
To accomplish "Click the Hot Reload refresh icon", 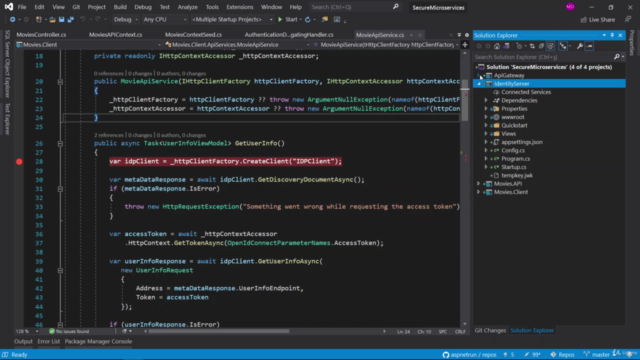I will pyautogui.click(x=308, y=20).
